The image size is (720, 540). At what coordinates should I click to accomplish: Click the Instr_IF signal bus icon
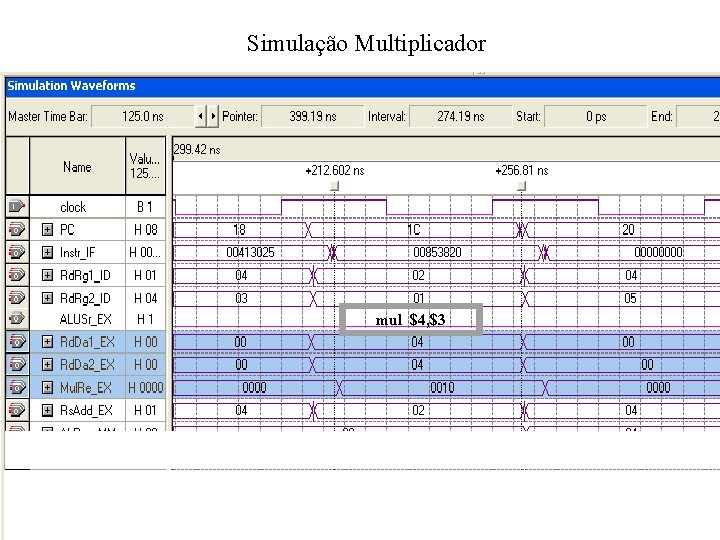tap(17, 252)
